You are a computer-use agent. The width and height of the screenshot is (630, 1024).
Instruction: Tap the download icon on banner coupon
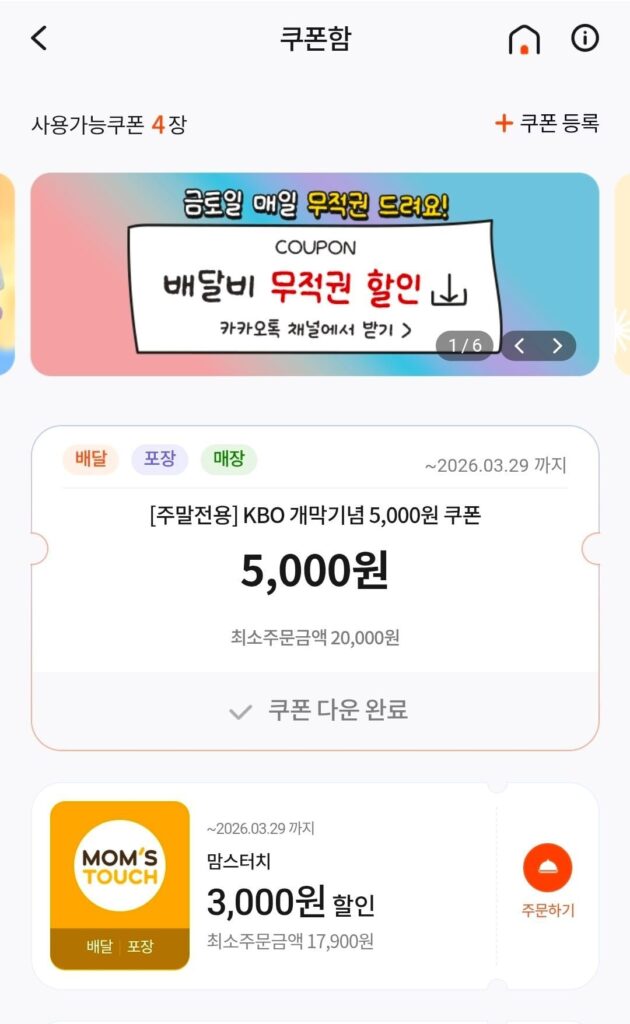coord(449,289)
